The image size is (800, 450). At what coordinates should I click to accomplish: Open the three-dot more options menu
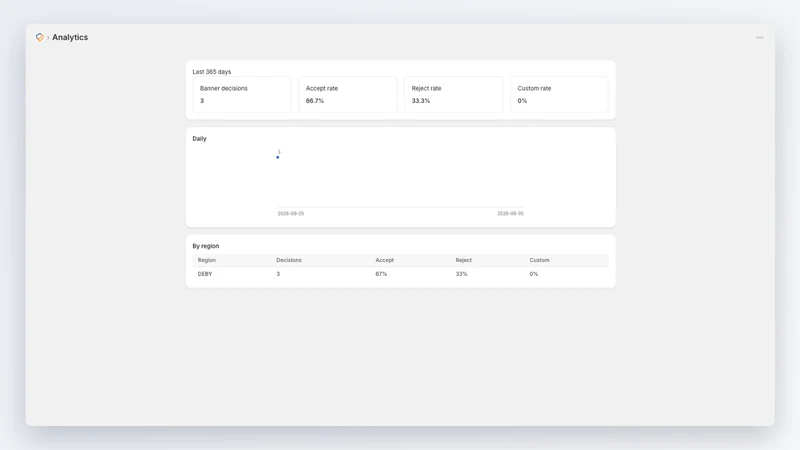pyautogui.click(x=760, y=37)
